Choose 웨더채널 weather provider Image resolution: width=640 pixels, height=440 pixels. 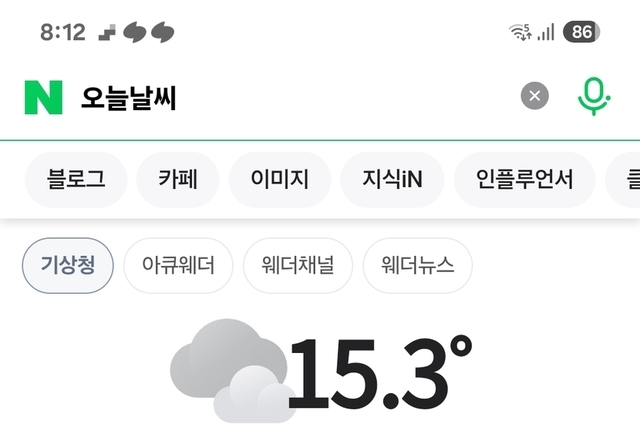[298, 265]
